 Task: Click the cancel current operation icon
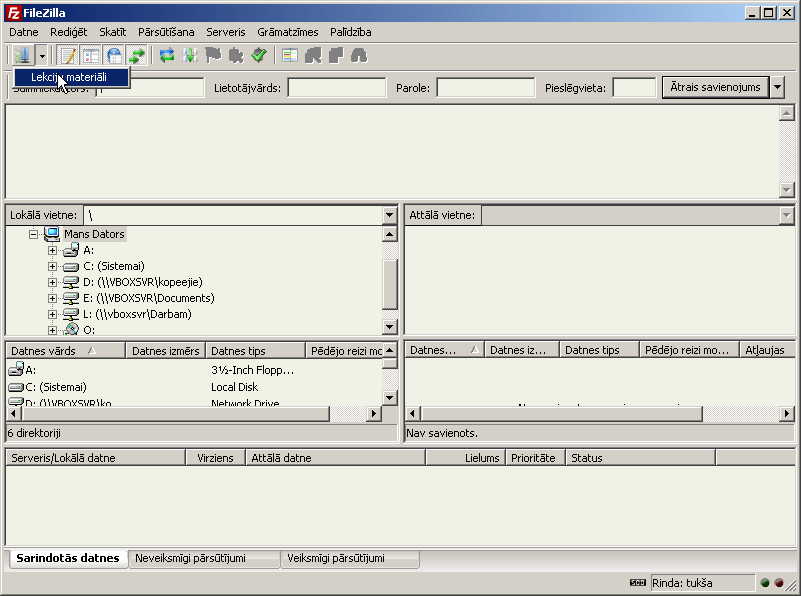(213, 55)
